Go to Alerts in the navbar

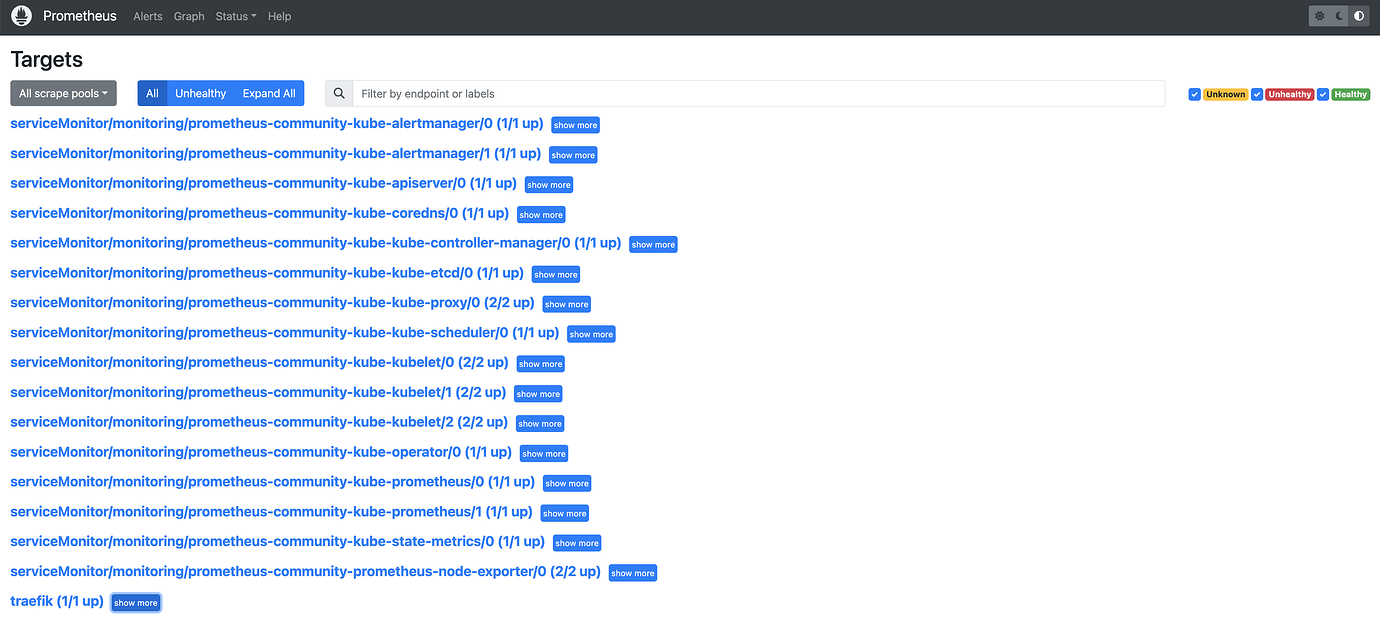[x=148, y=16]
